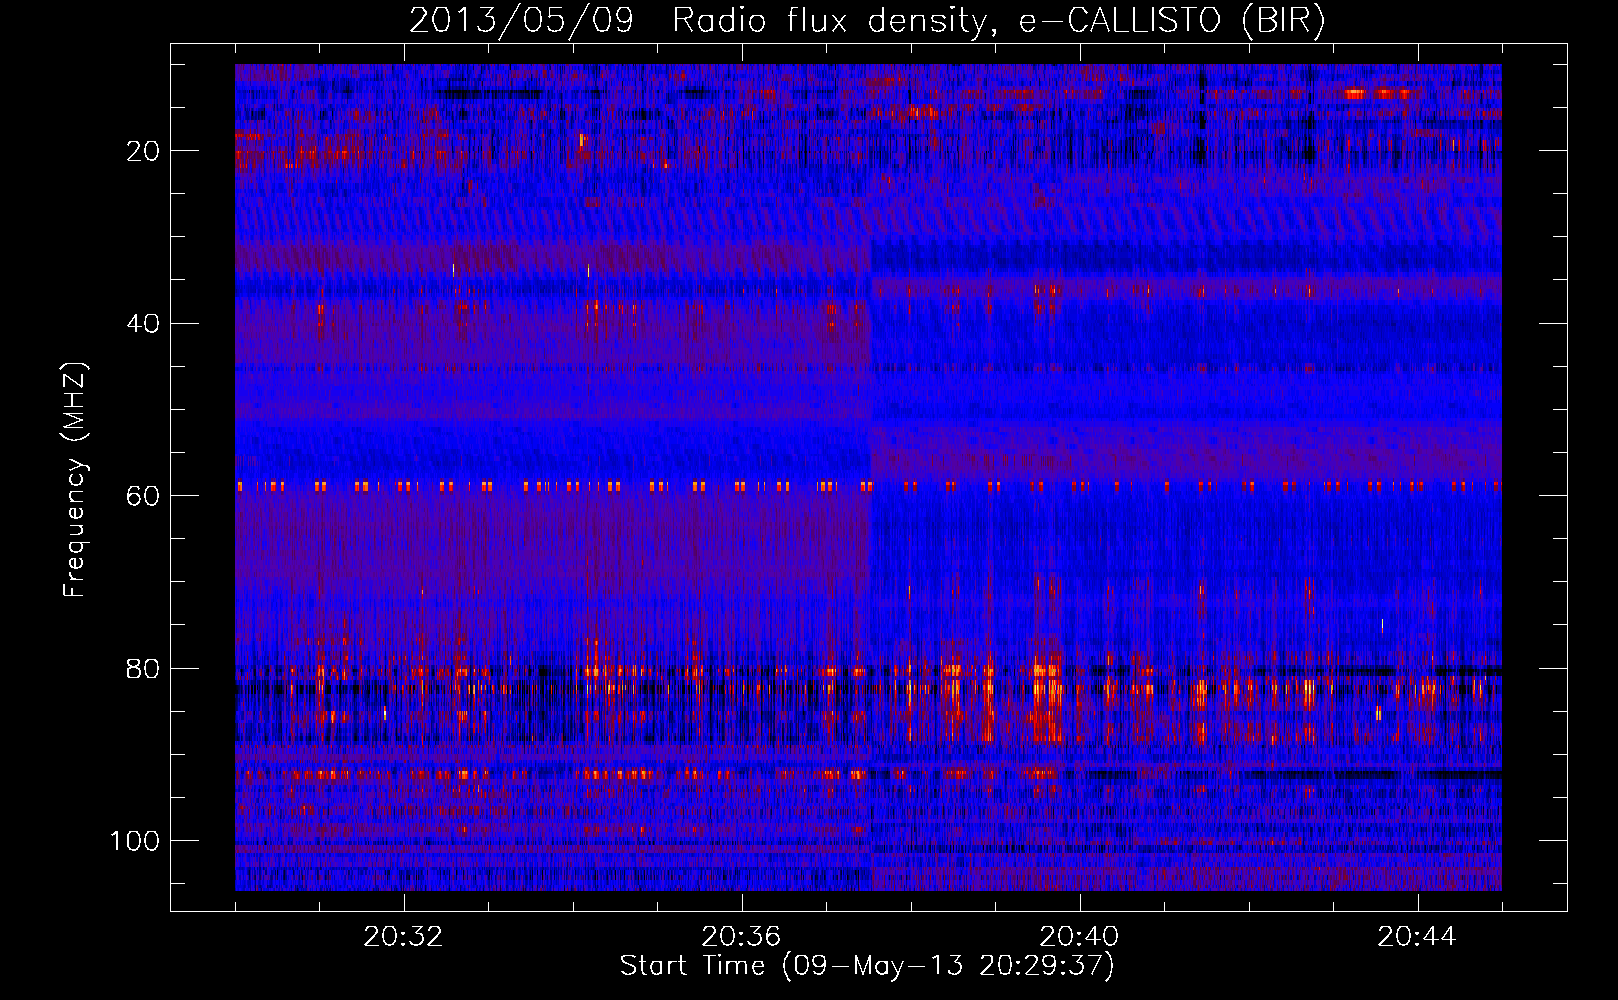This screenshot has width=1618, height=1000.
Task: Click the '40' frequency tick label
Action: click(144, 324)
